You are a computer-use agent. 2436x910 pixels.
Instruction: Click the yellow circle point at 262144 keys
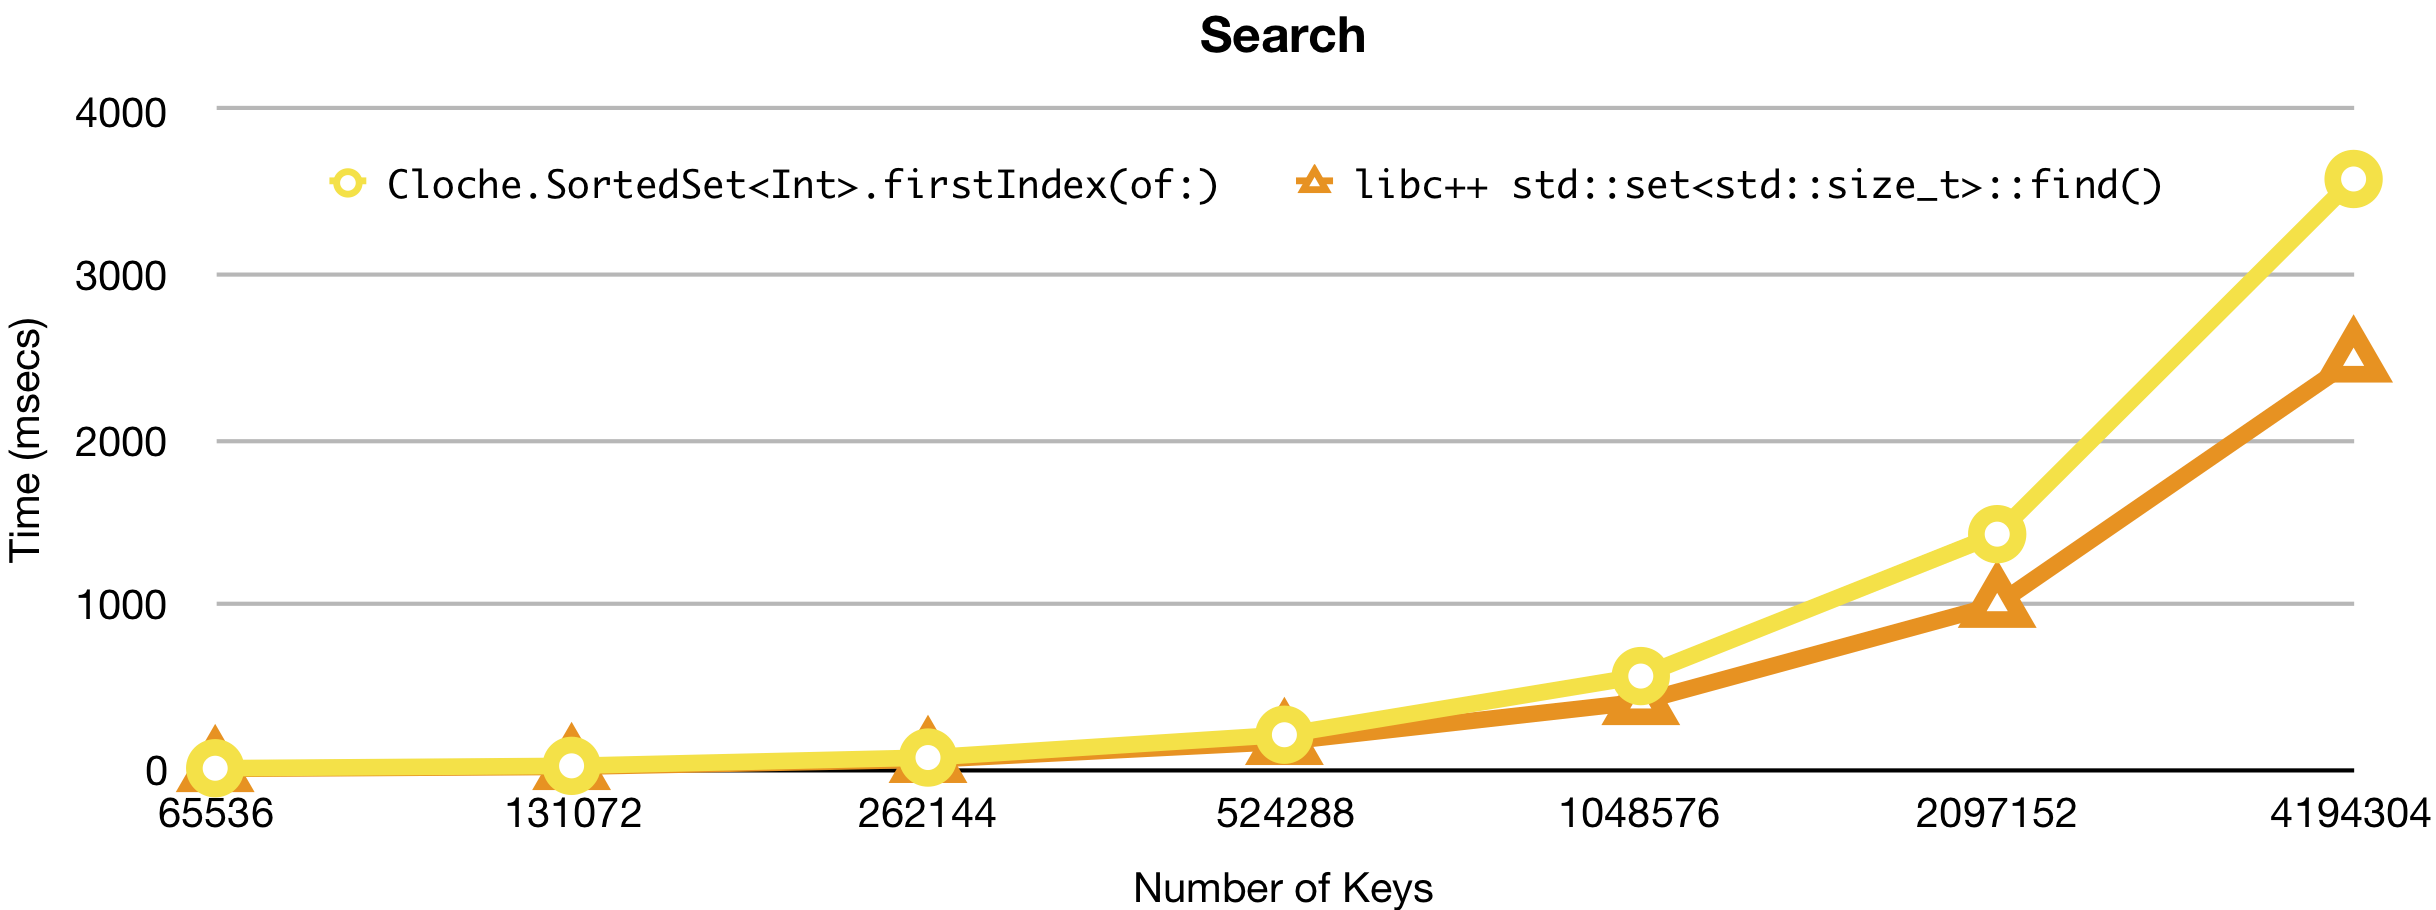pyautogui.click(x=928, y=757)
